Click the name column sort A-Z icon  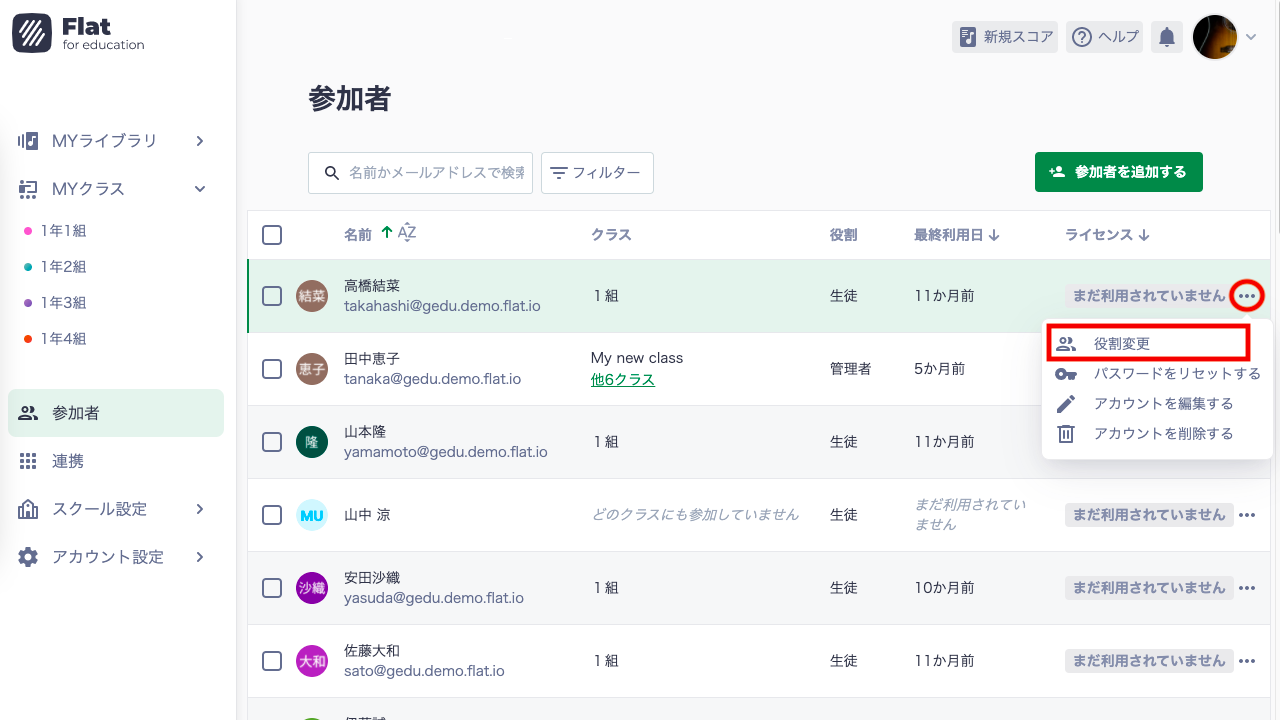[x=400, y=233]
